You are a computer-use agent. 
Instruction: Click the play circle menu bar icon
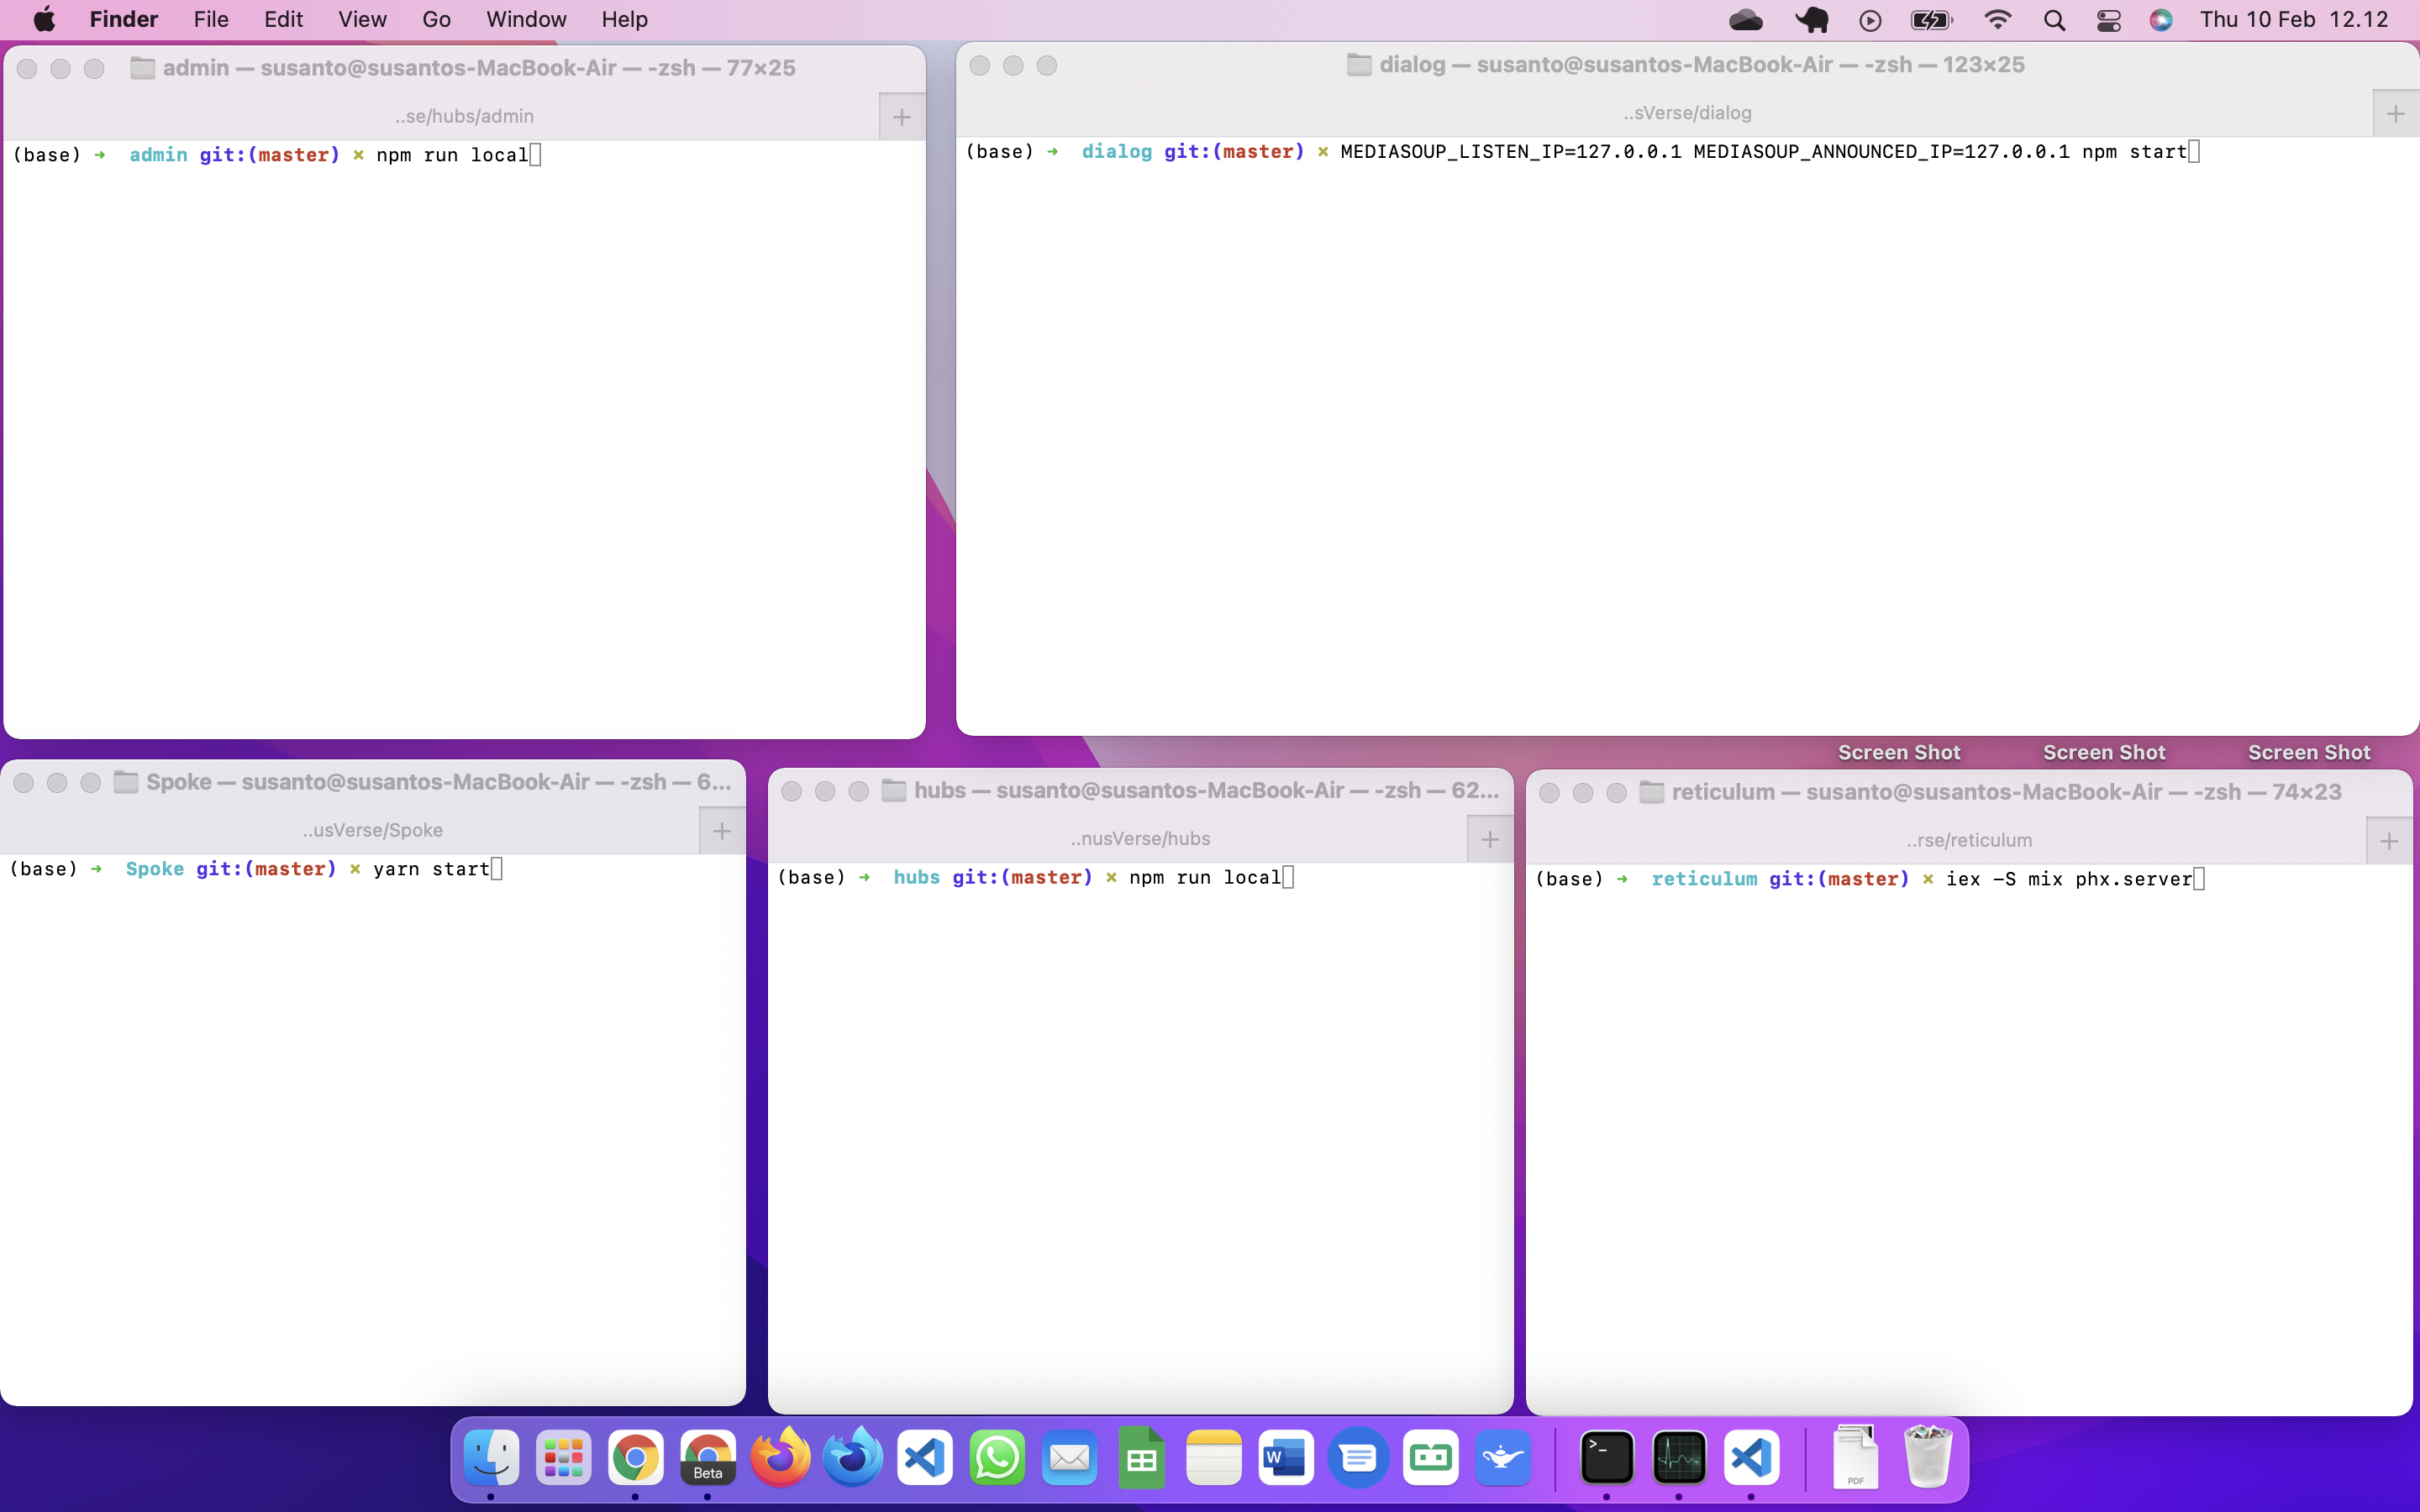pos(1870,20)
